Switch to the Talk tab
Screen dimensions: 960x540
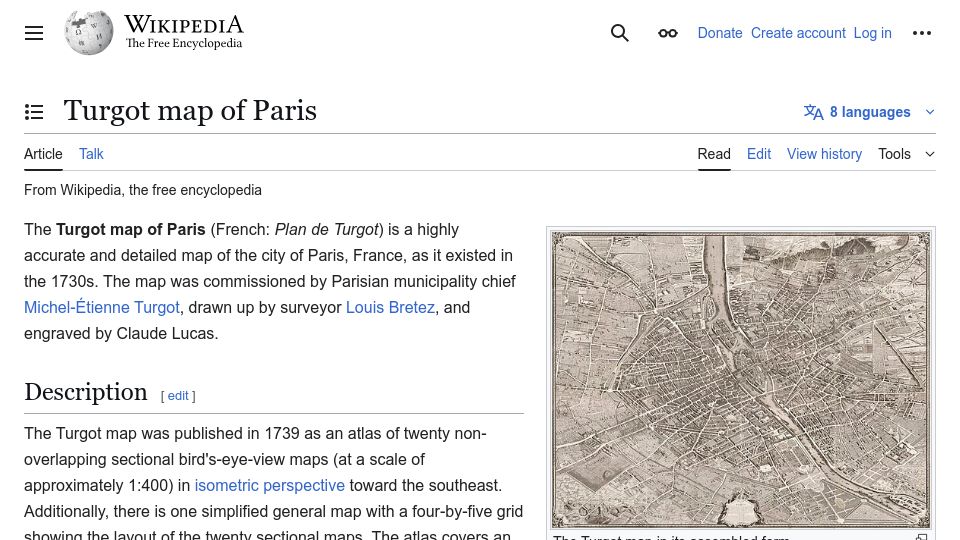coord(91,154)
